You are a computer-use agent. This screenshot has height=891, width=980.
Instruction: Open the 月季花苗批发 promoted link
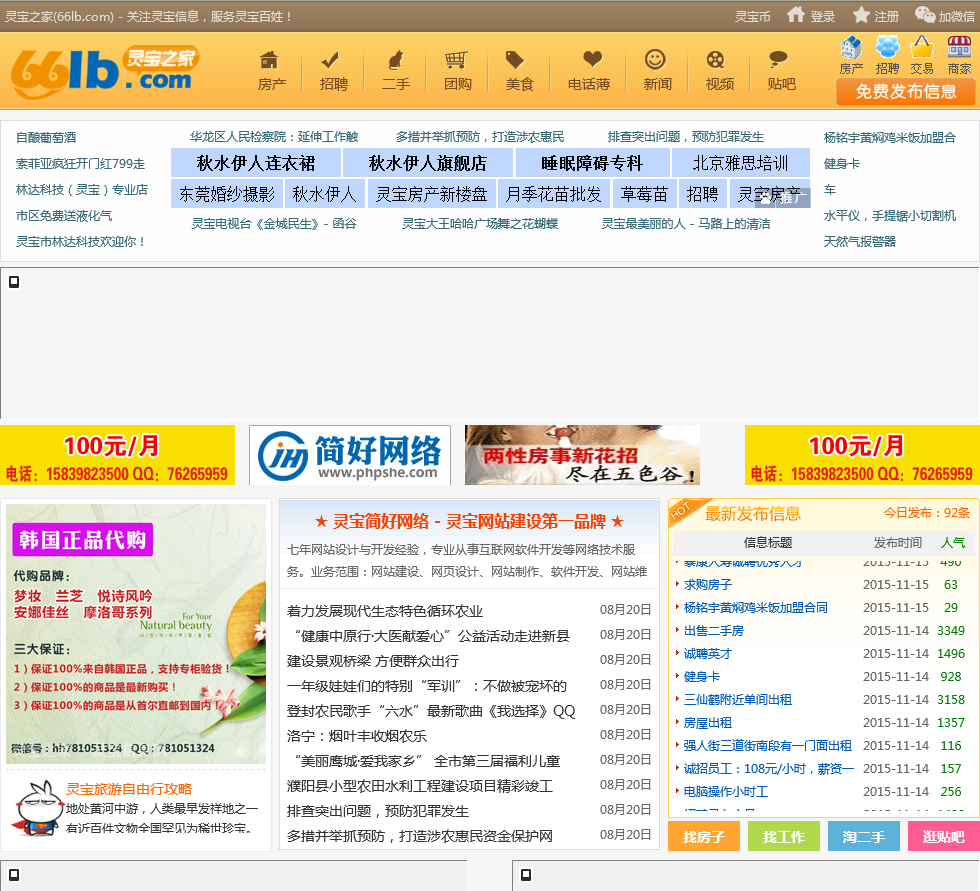[x=554, y=194]
